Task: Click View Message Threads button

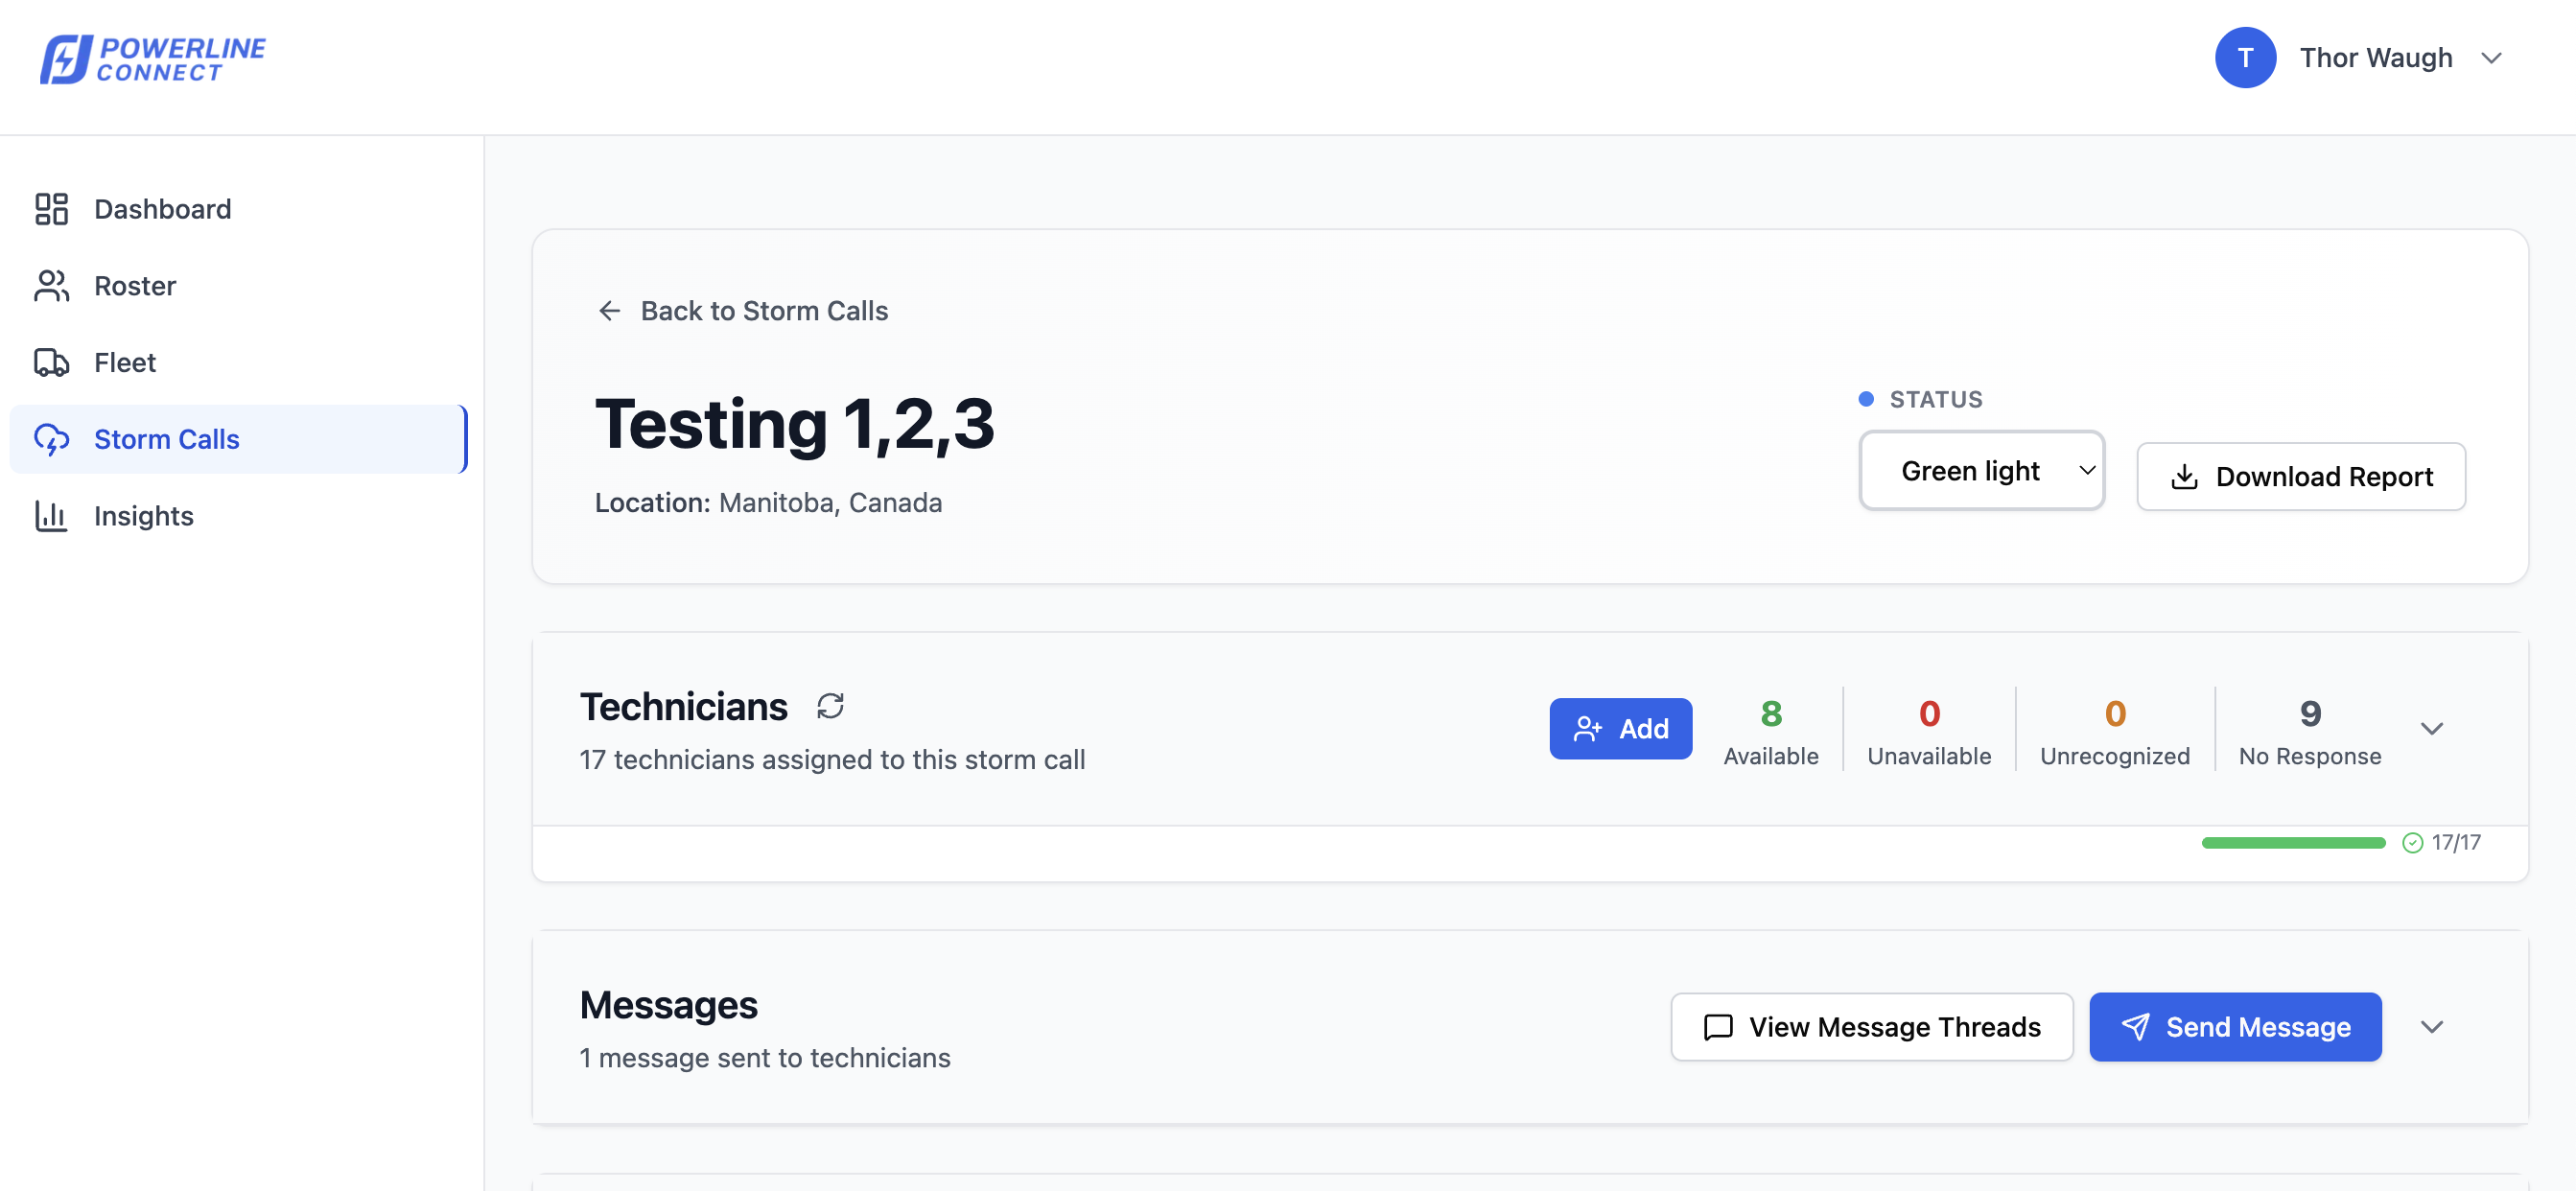Action: 1871,1027
